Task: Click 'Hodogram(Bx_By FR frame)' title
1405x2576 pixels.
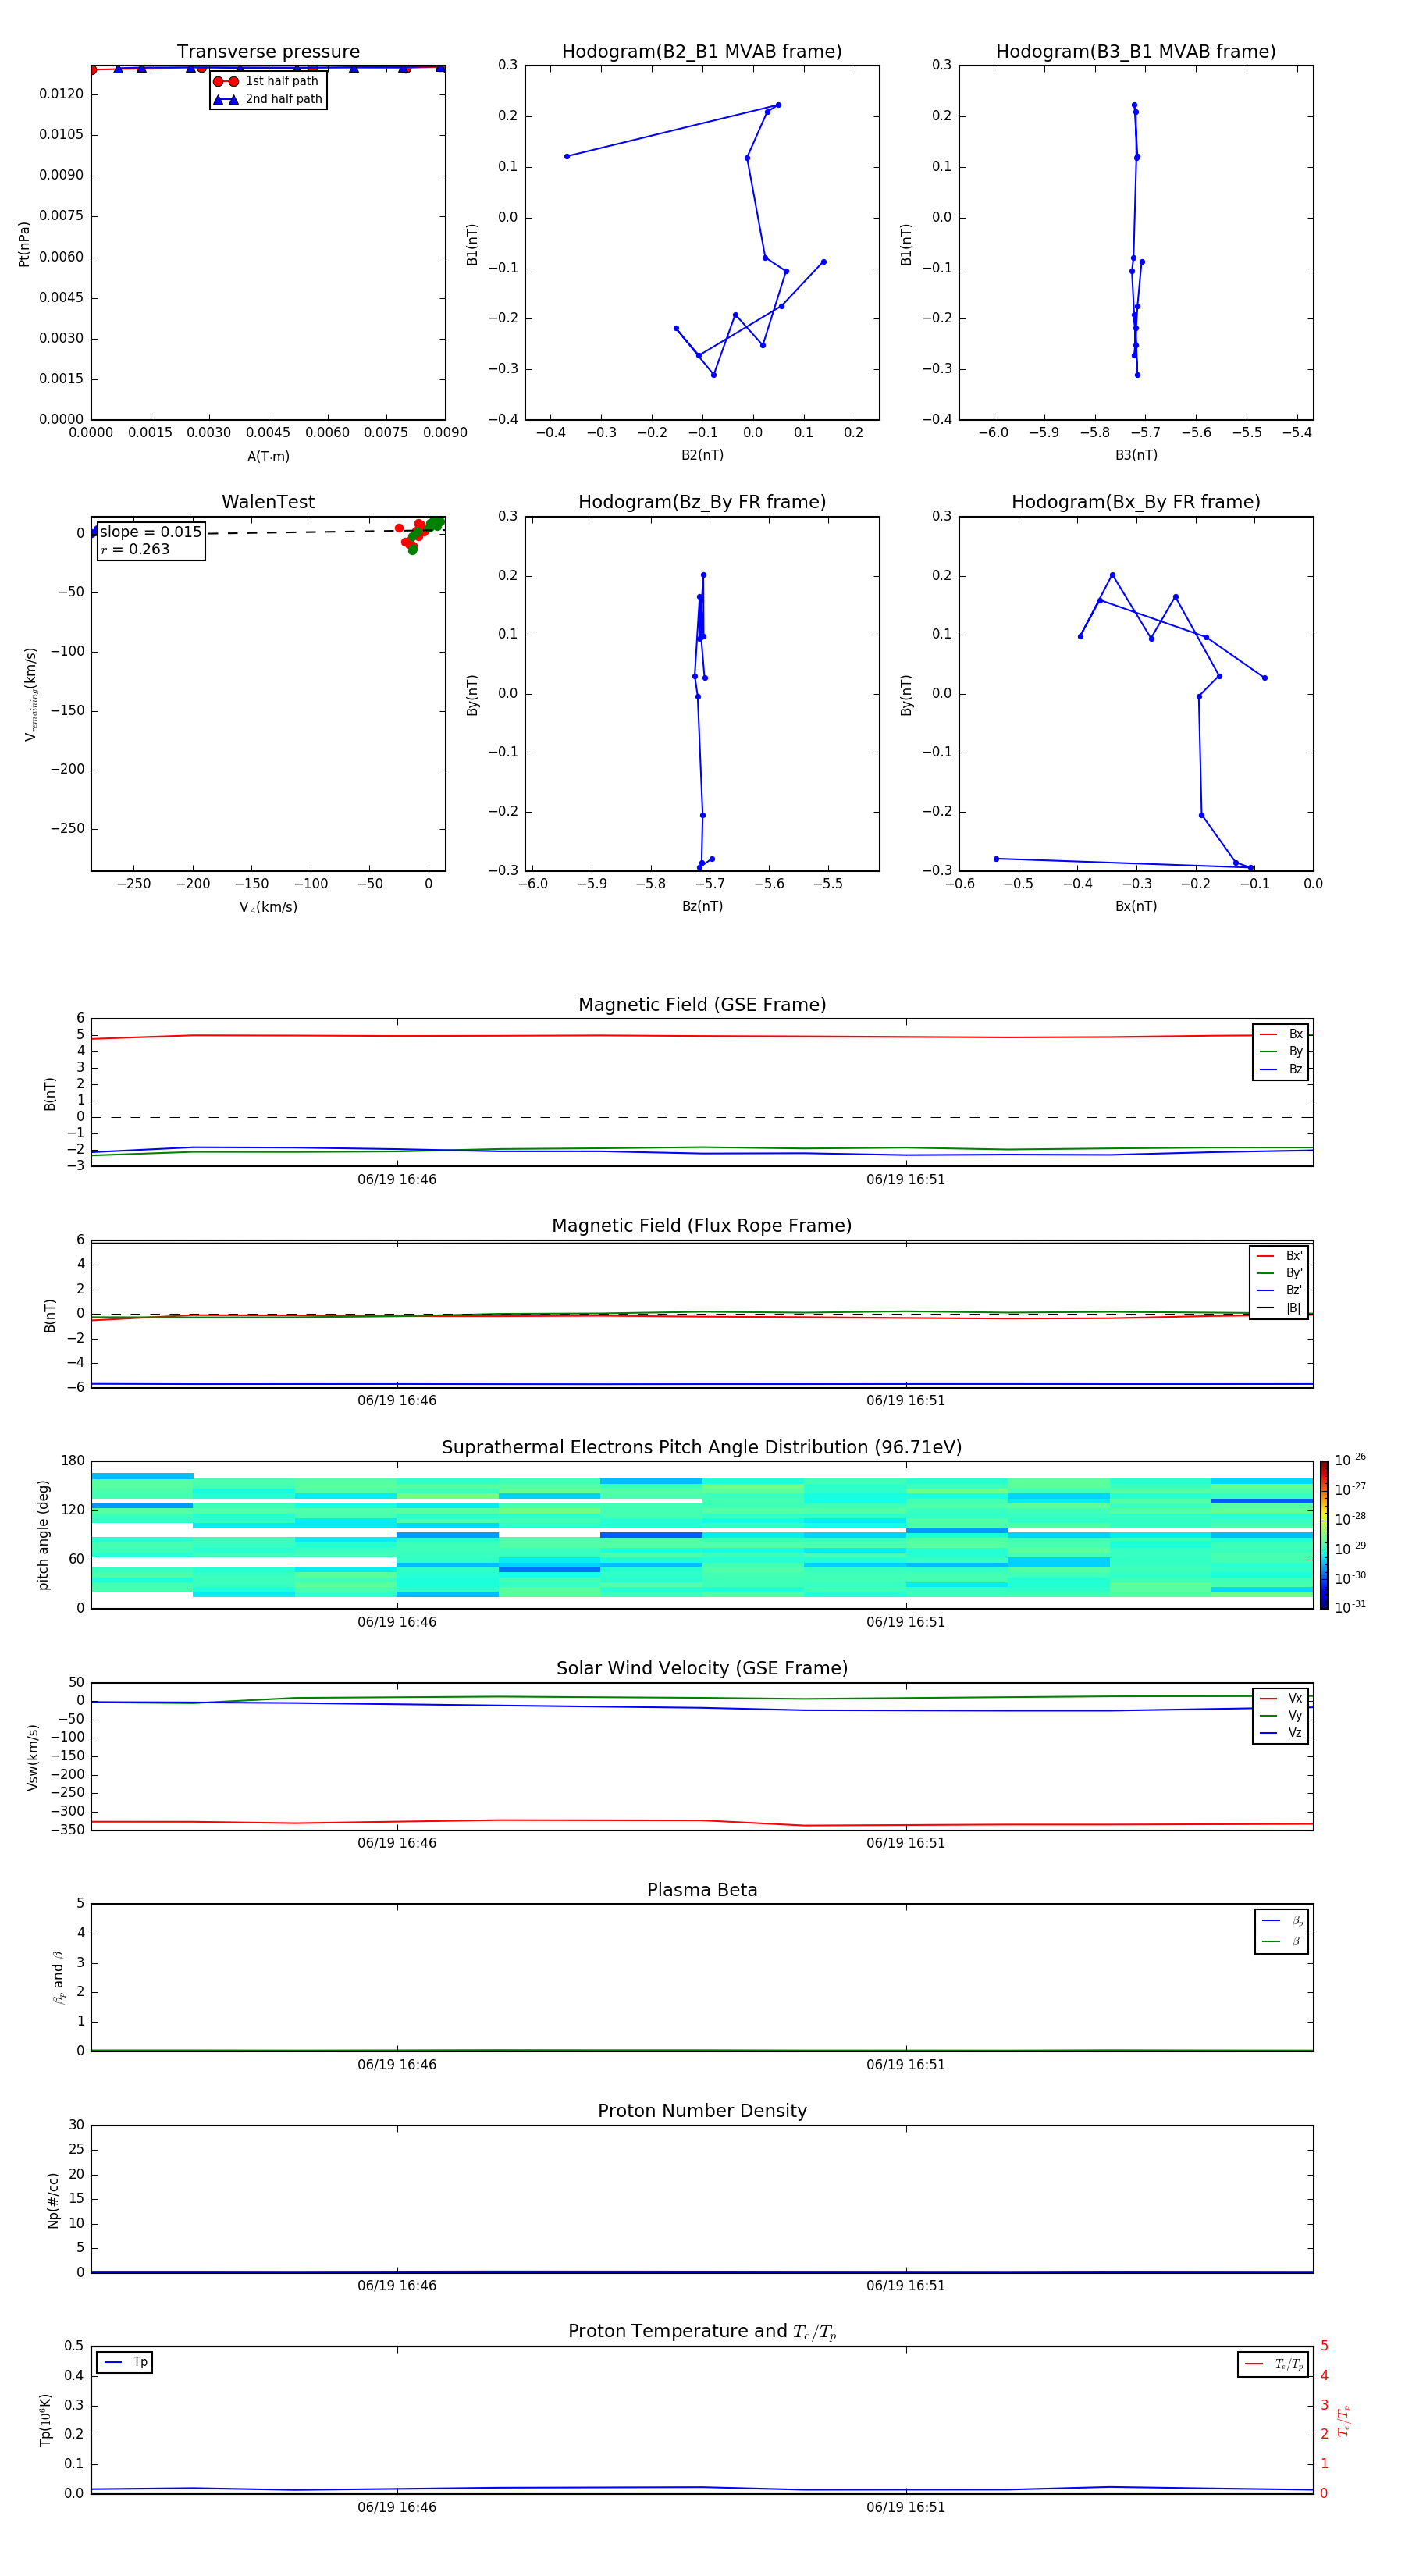Action: [1136, 502]
